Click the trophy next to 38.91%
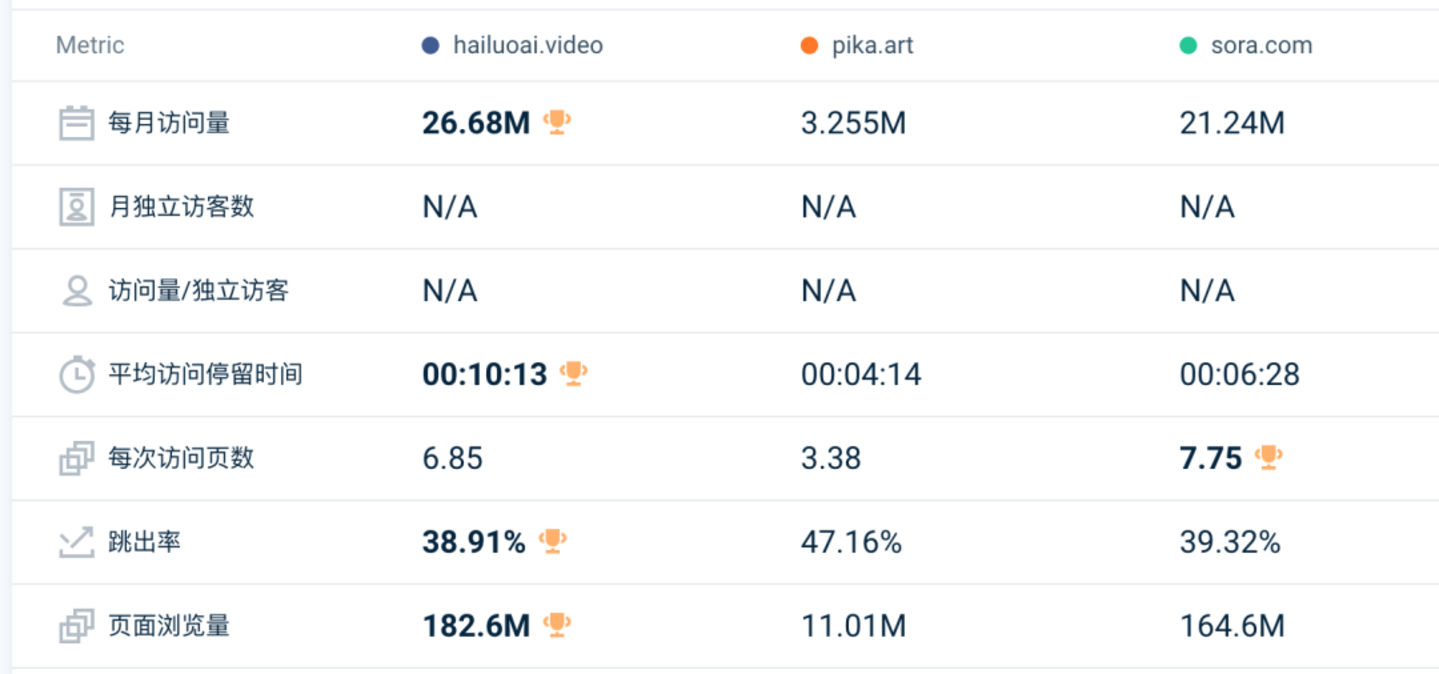Image resolution: width=1439 pixels, height=674 pixels. coord(552,542)
